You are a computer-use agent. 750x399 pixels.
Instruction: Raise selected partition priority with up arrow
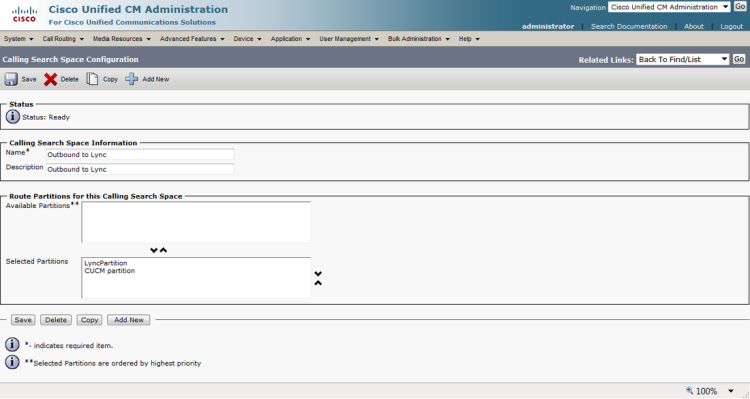[x=318, y=283]
